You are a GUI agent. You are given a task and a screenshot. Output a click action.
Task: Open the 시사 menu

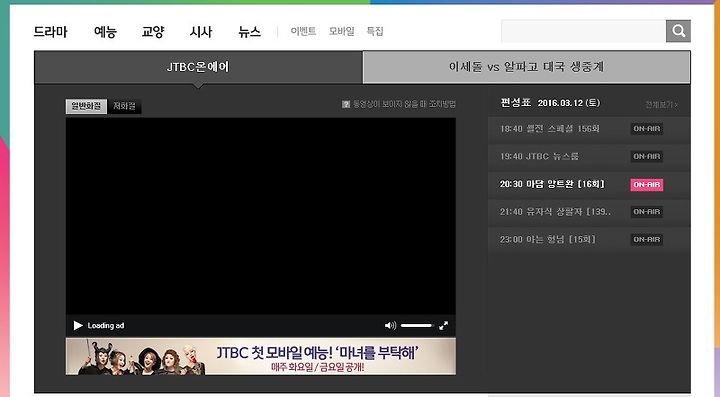[x=201, y=32]
